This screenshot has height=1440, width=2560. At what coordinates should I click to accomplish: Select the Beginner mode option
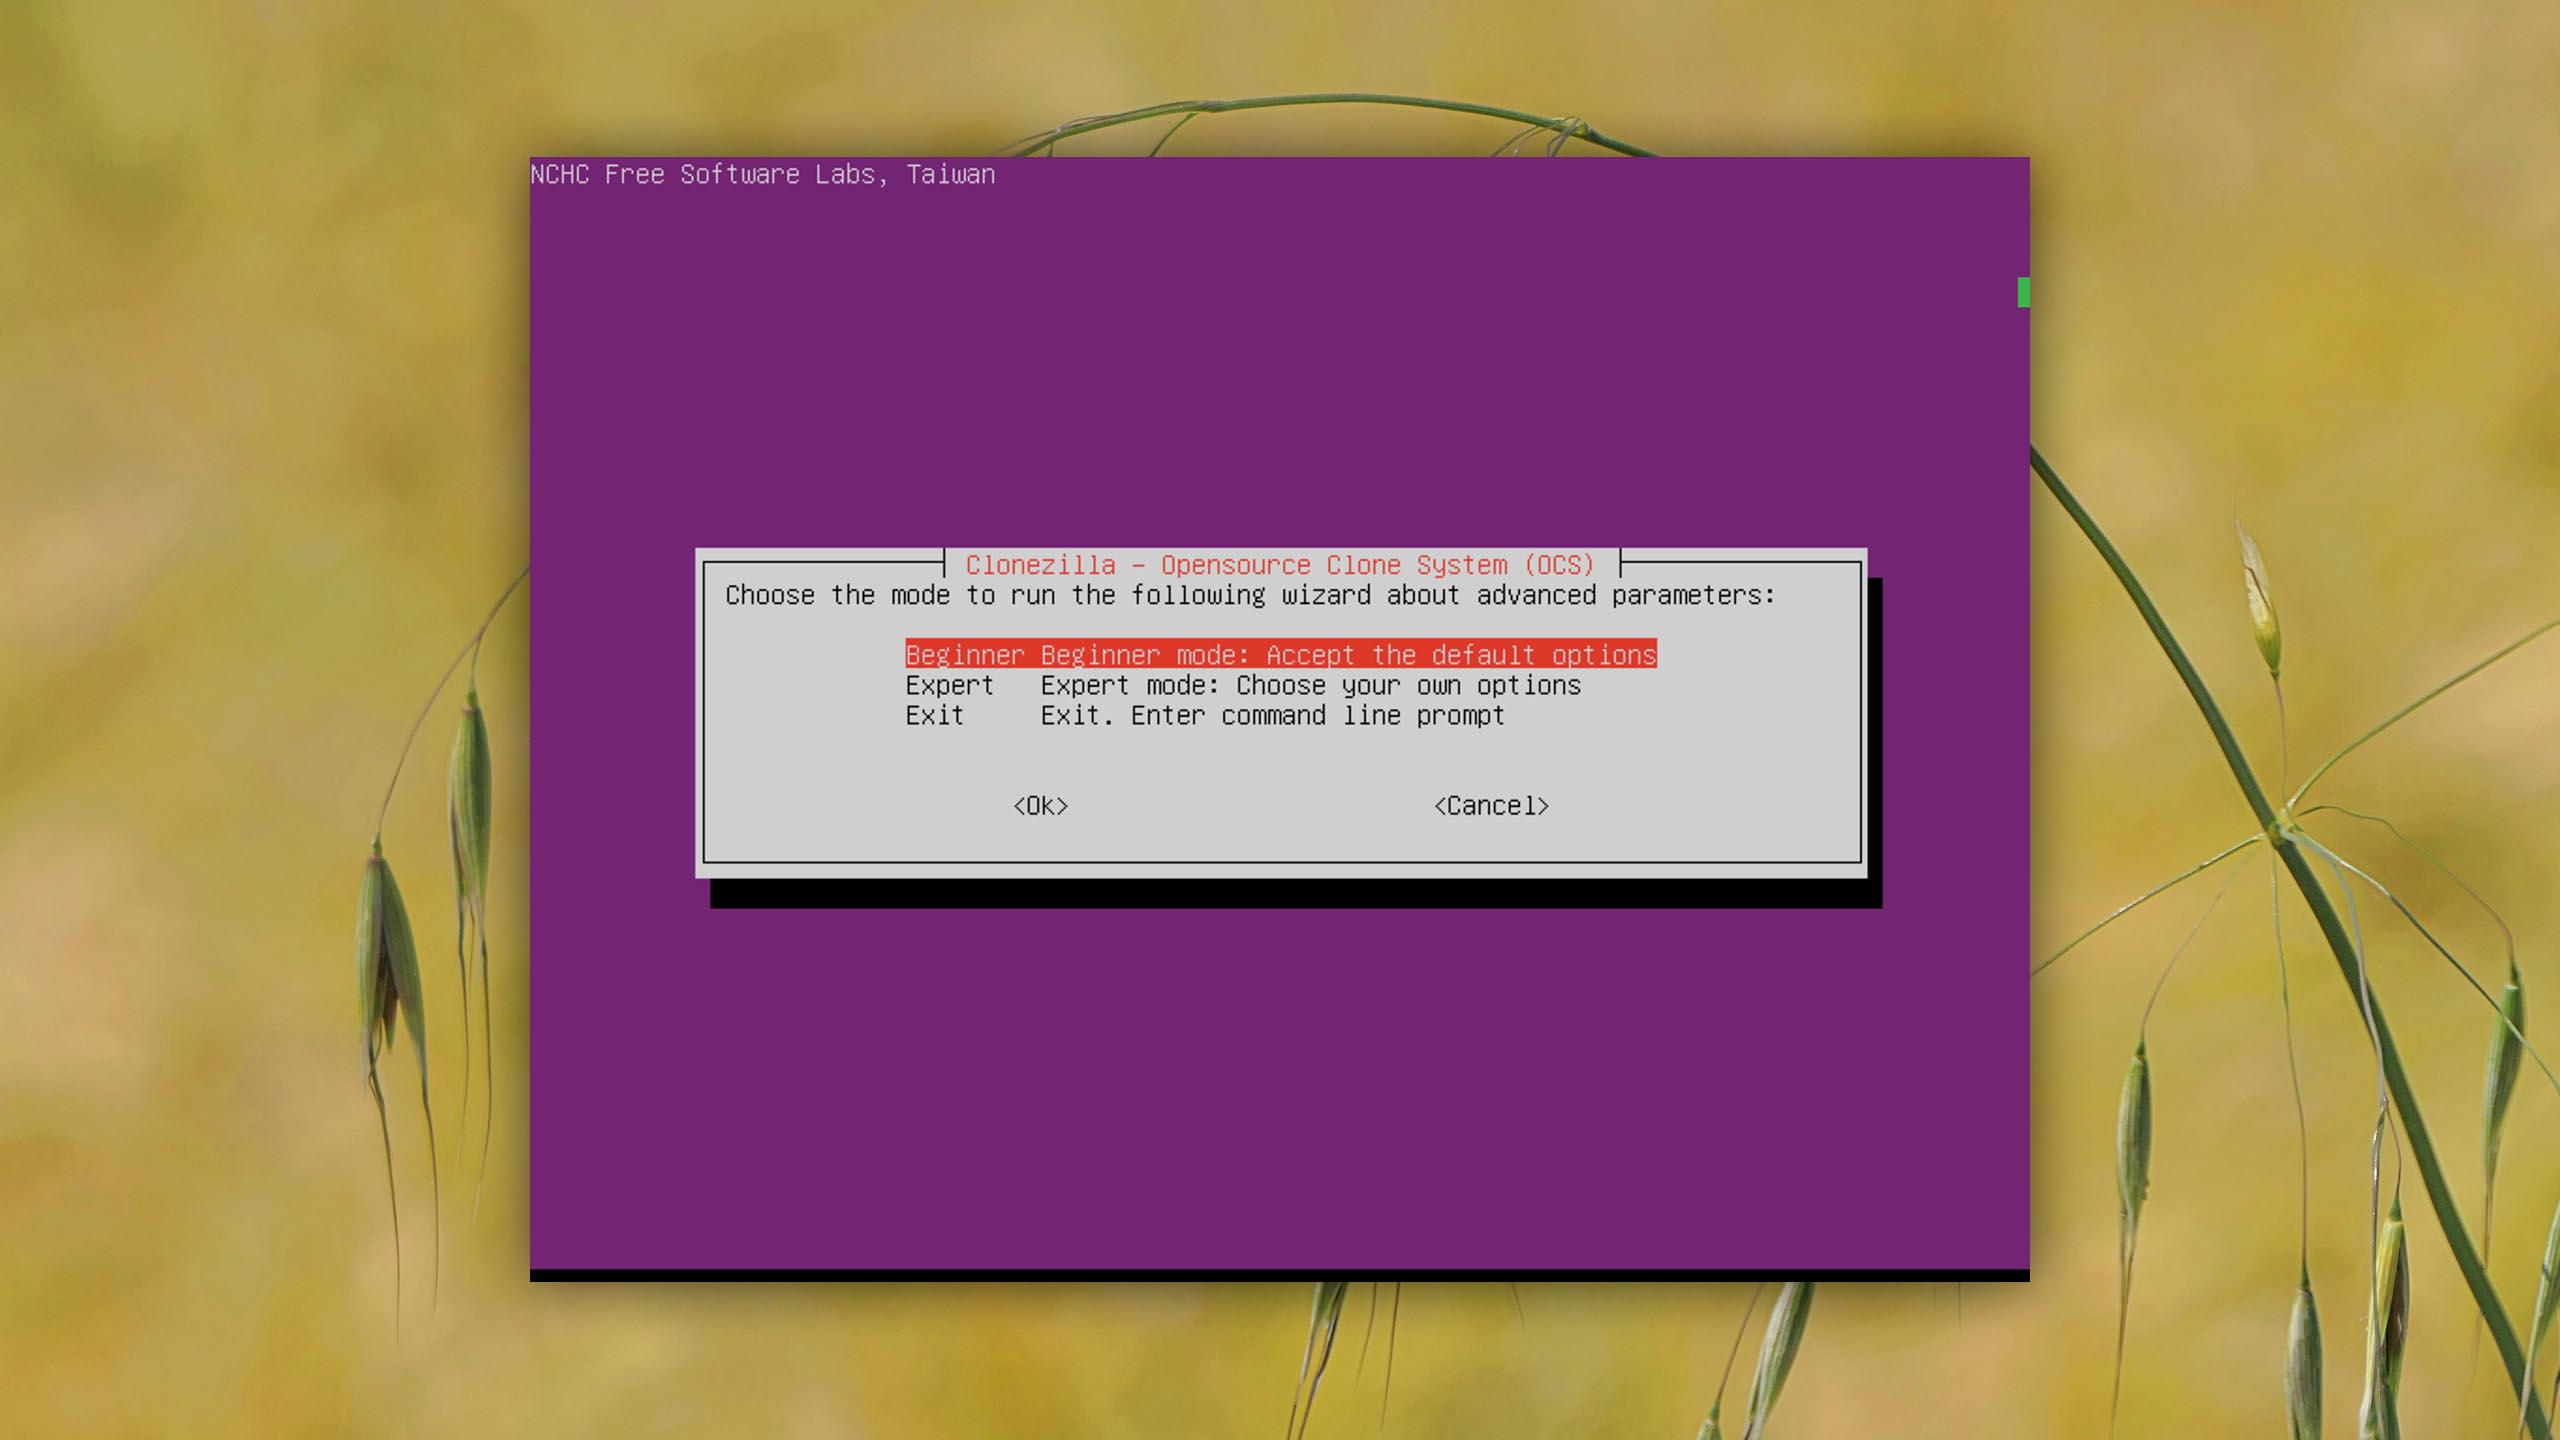(1280, 654)
